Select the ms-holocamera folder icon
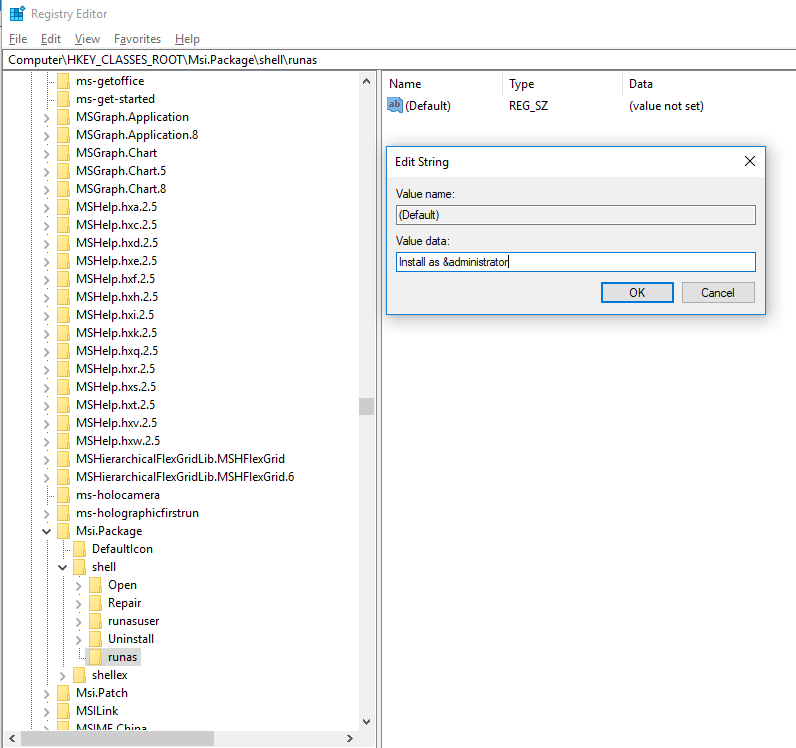796x748 pixels. click(x=64, y=495)
